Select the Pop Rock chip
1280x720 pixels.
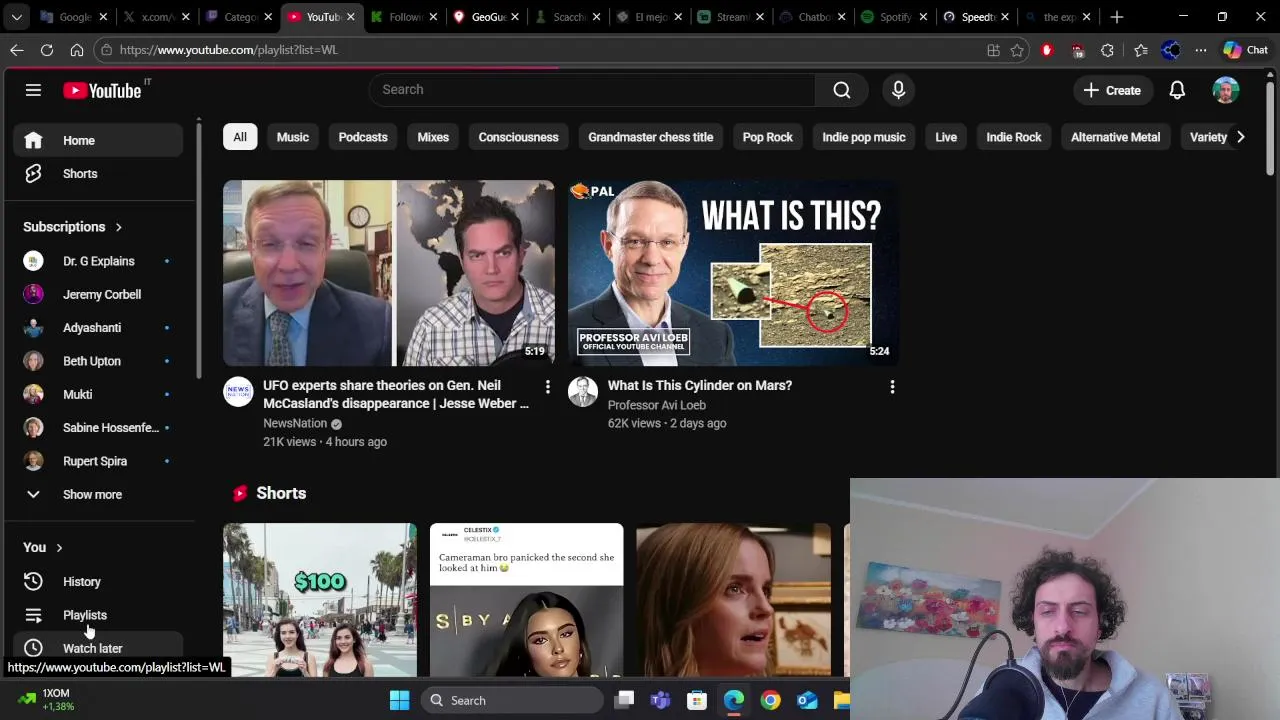click(x=768, y=137)
